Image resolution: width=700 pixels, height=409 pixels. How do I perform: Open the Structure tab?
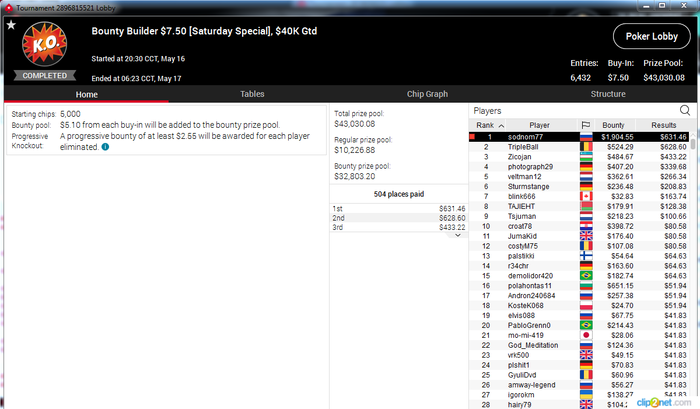click(608, 94)
